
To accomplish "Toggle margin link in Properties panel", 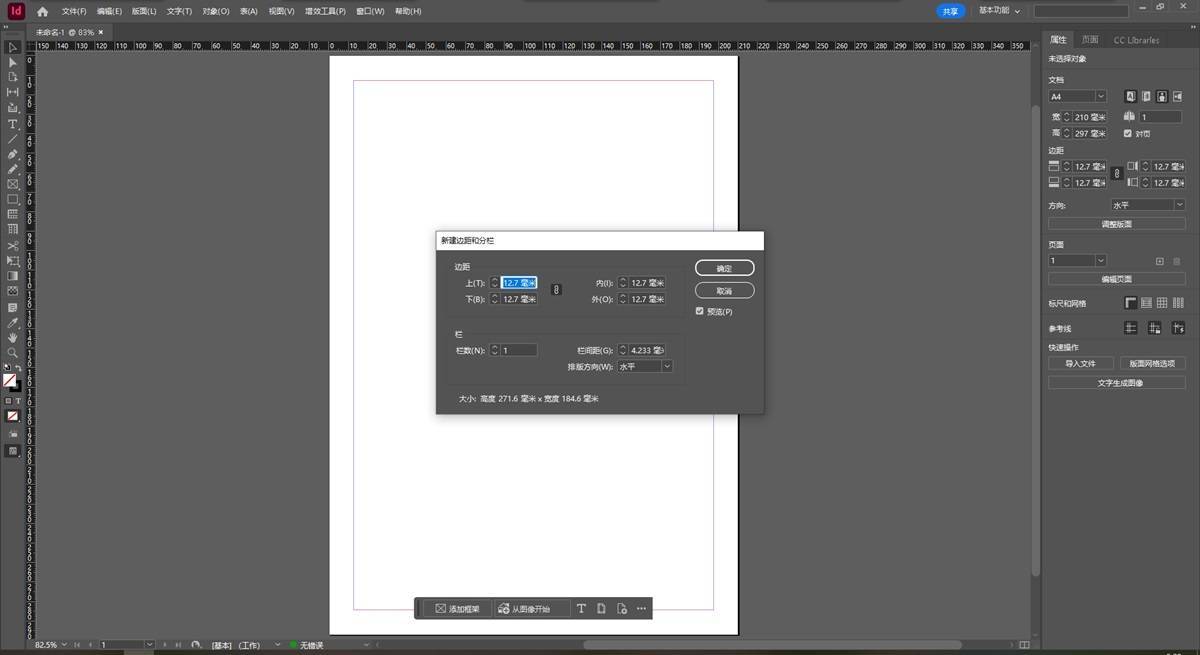I will (1117, 174).
